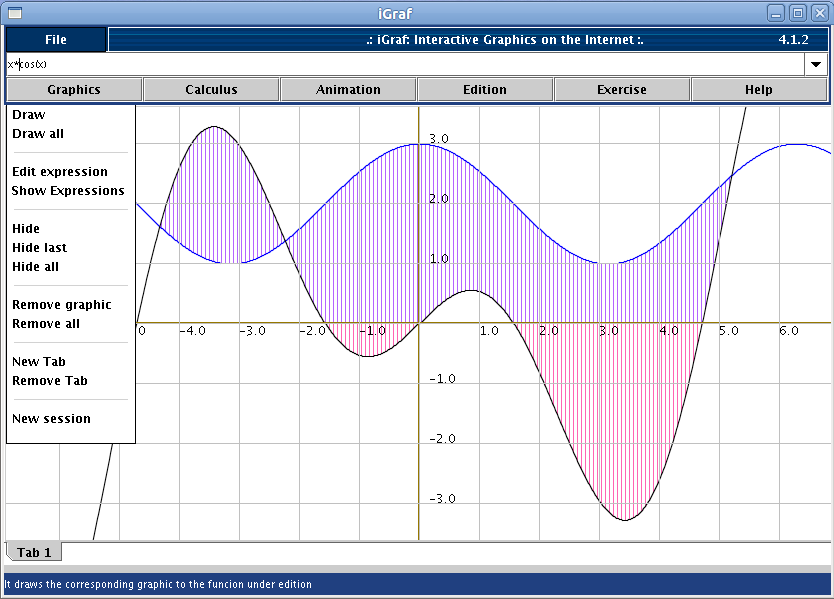Switch to Tab 1
Image resolution: width=834 pixels, height=599 pixels.
(x=34, y=552)
